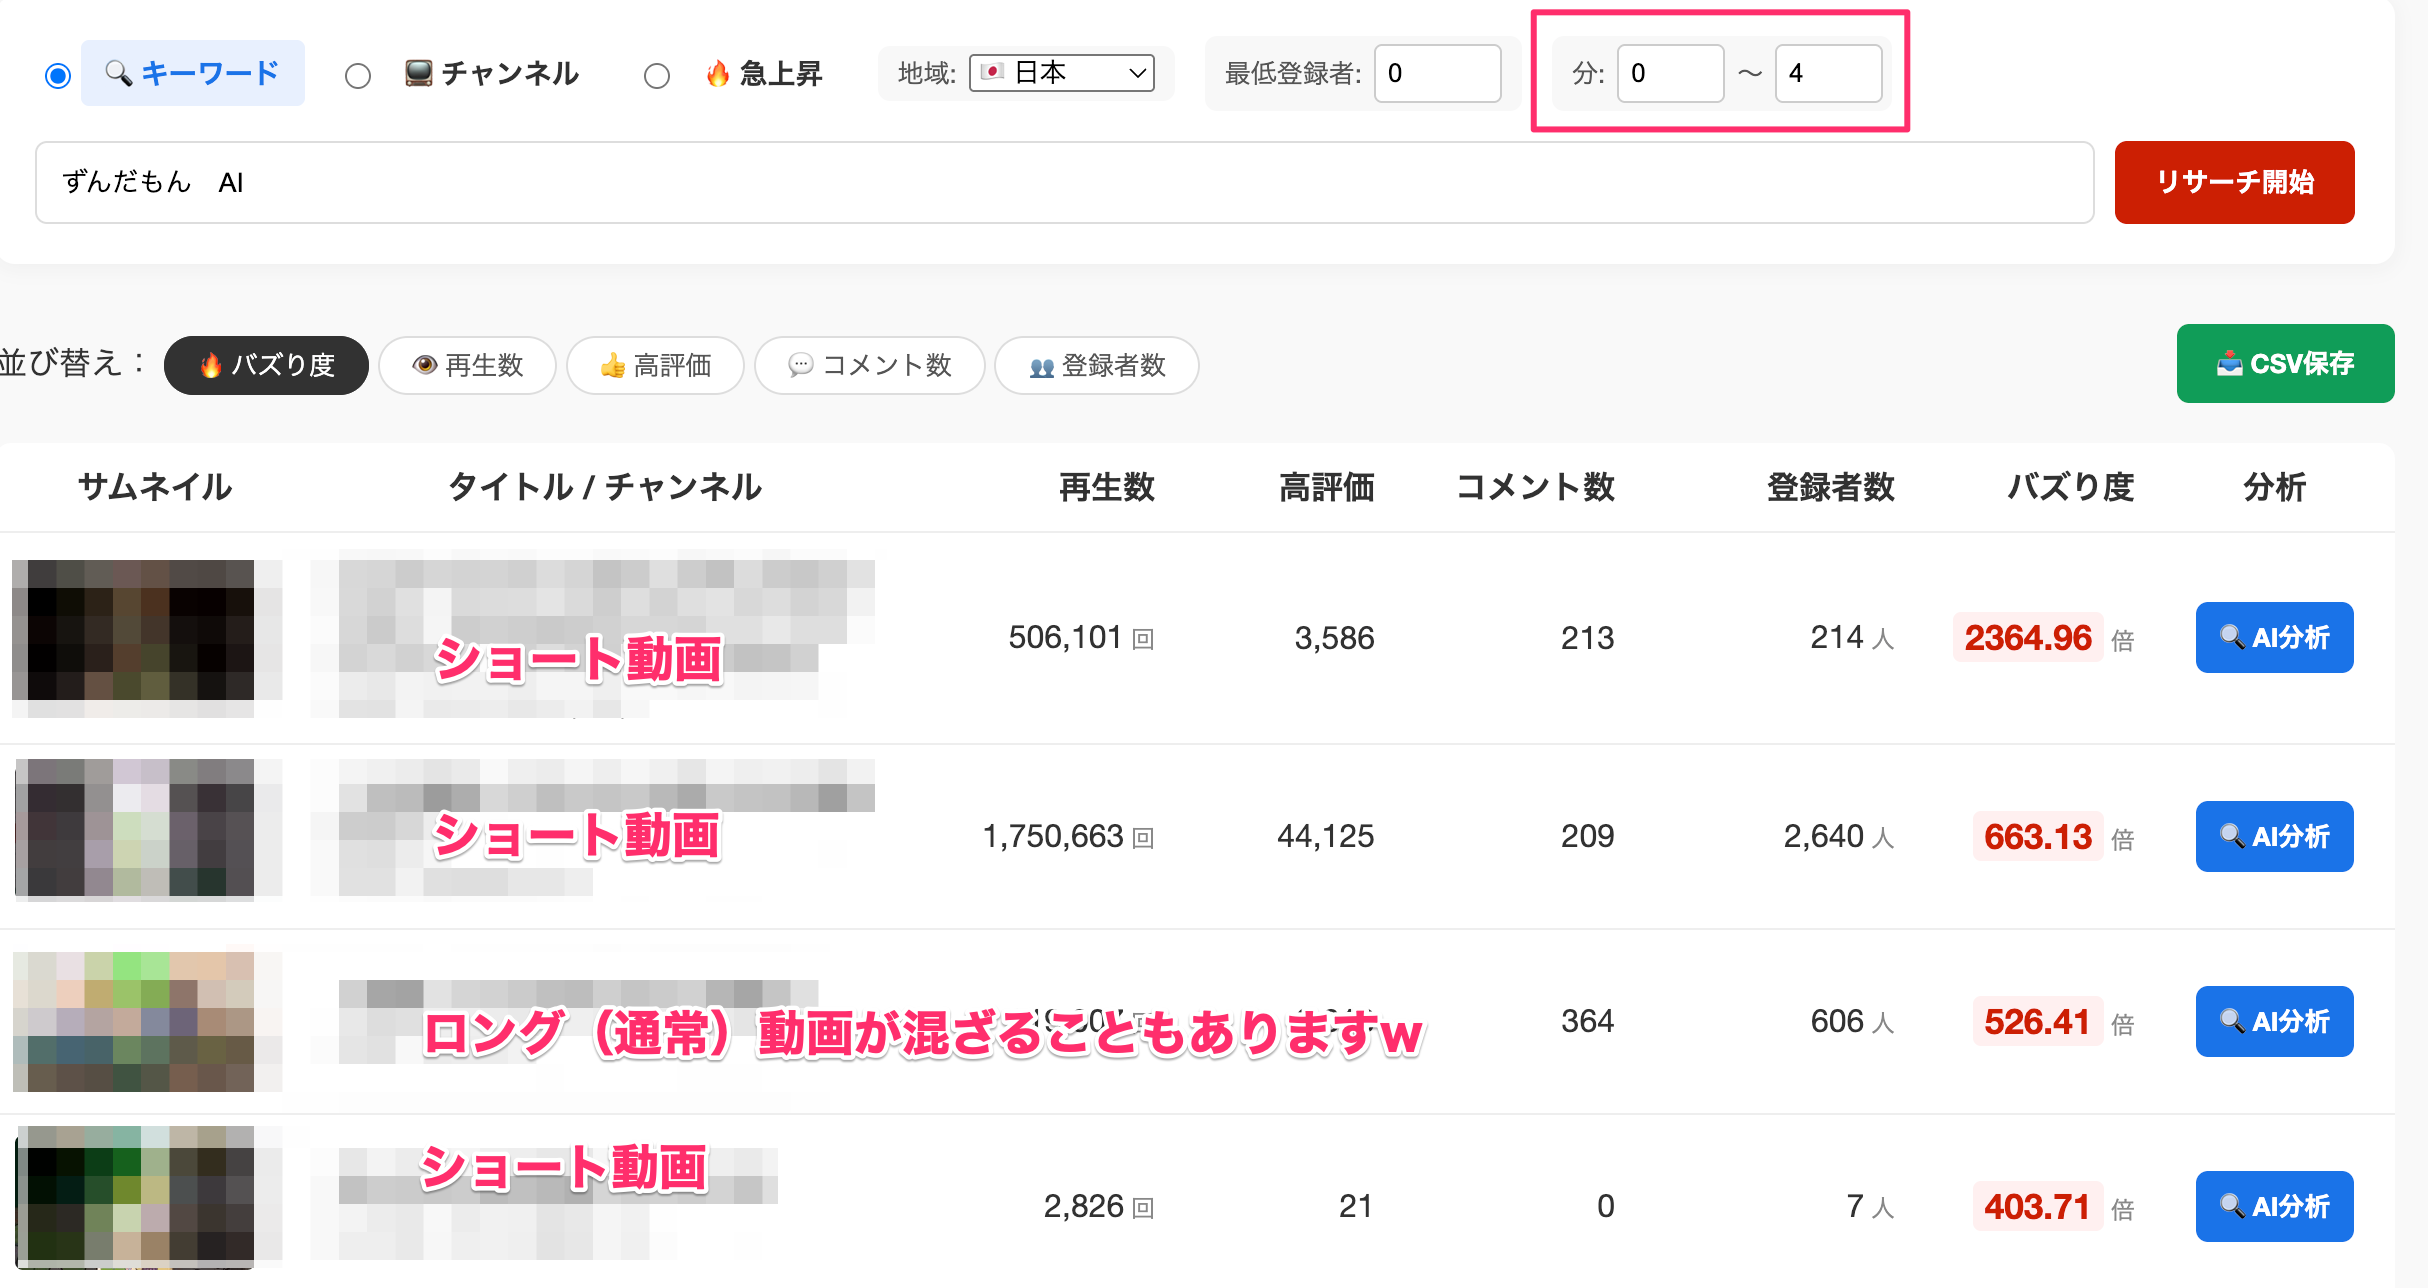Sort by 高評価 thumbs-up tab

point(655,365)
